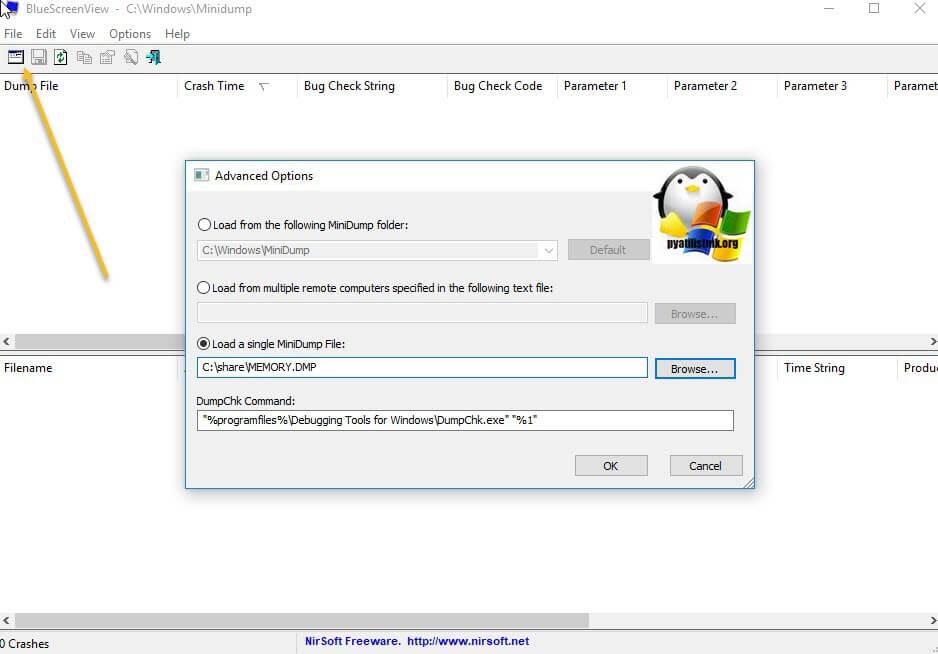Image resolution: width=938 pixels, height=654 pixels.
Task: Click the Advanced Options dialog title icon
Action: [x=202, y=175]
